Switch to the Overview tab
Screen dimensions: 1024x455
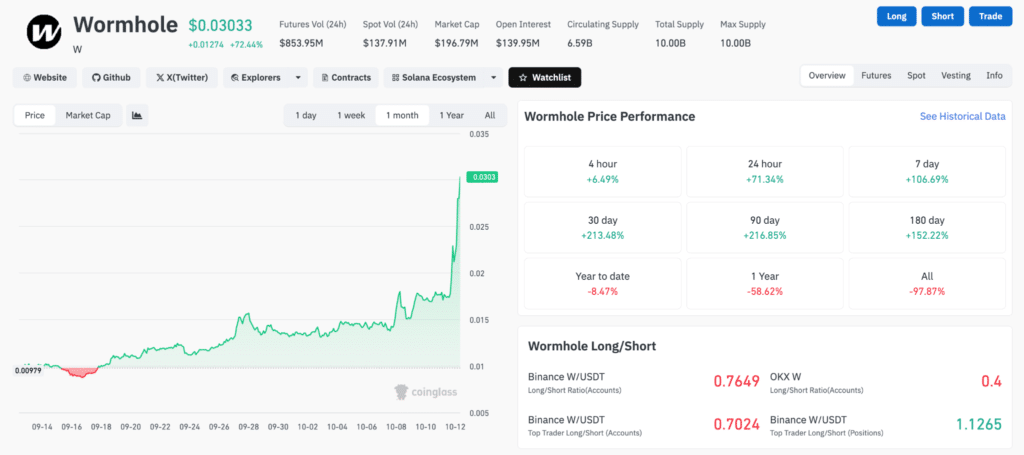[827, 76]
